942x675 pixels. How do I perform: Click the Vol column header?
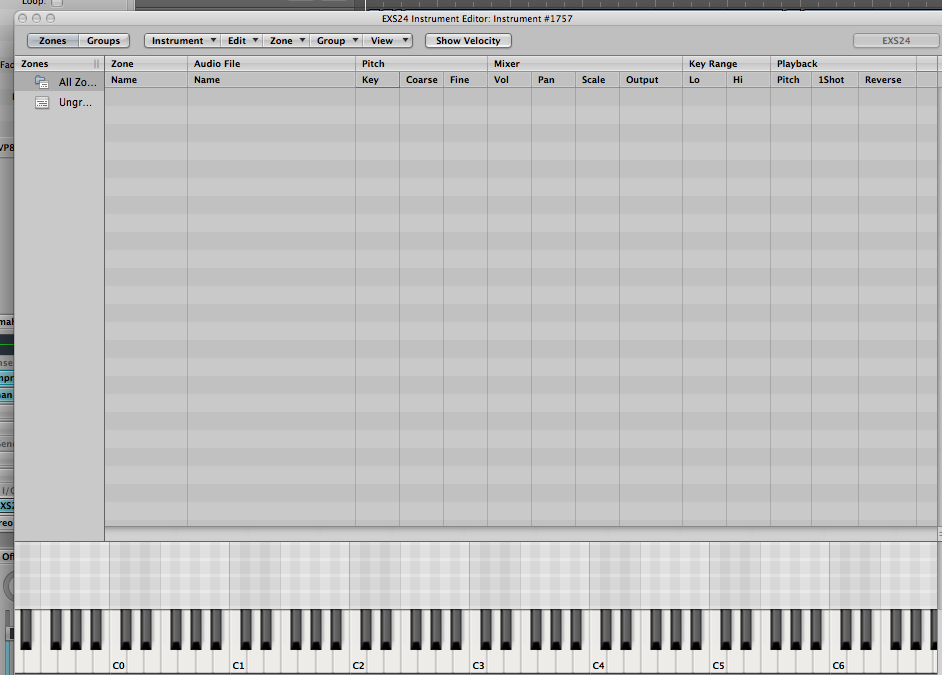click(509, 80)
